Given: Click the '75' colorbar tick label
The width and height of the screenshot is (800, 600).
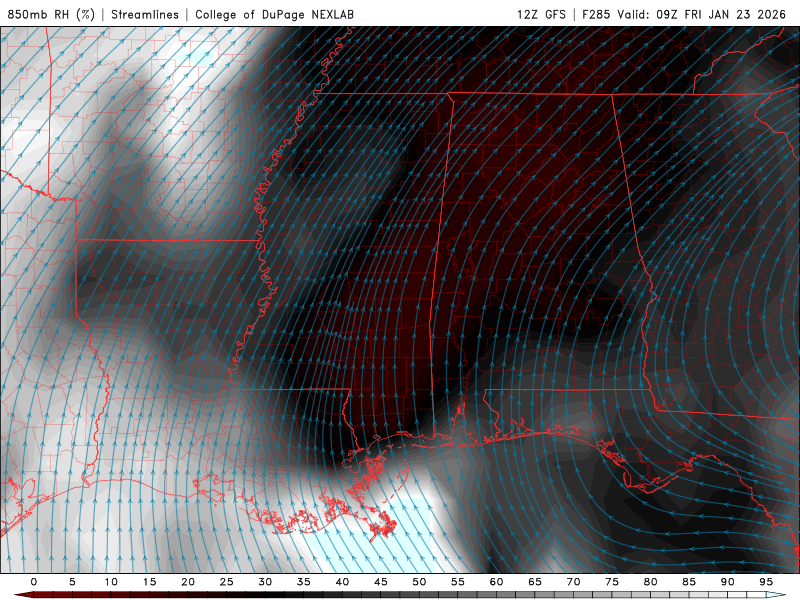Looking at the screenshot, I should tap(612, 582).
